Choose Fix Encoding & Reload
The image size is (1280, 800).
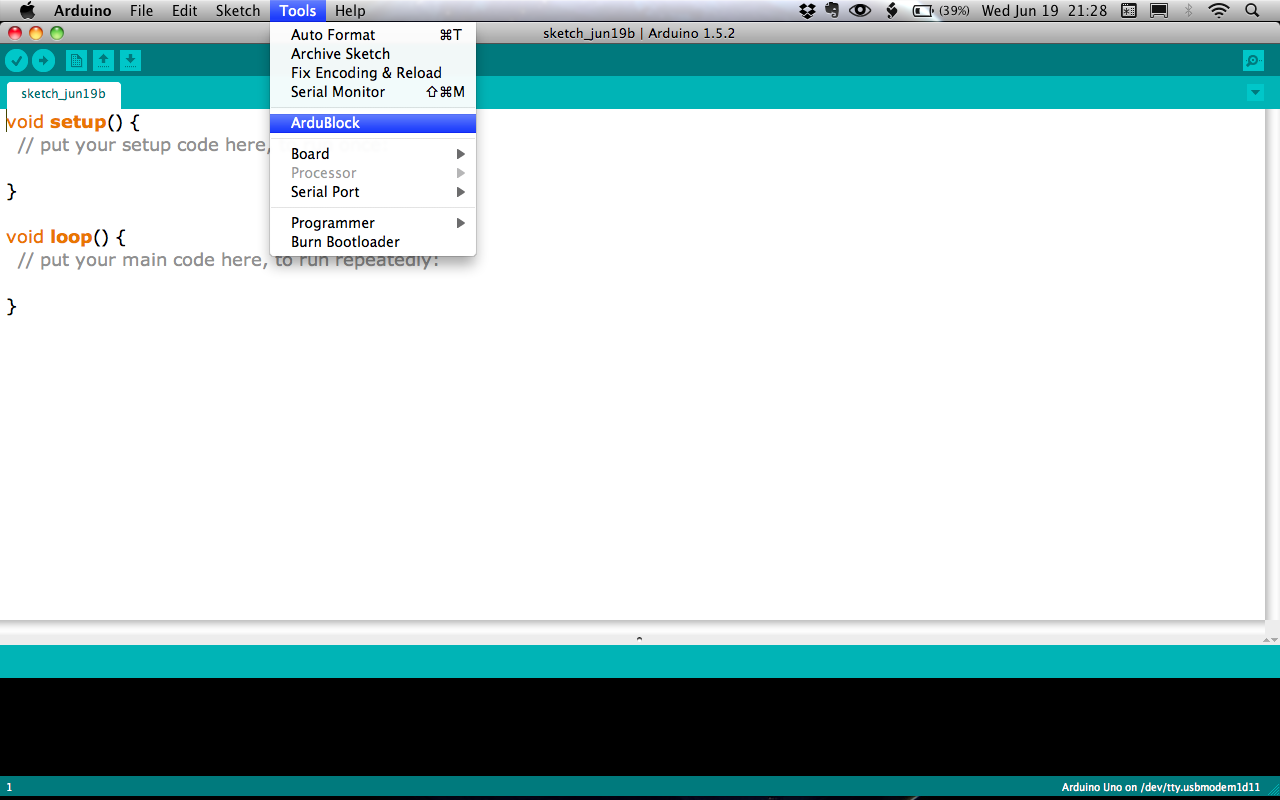tap(373, 73)
